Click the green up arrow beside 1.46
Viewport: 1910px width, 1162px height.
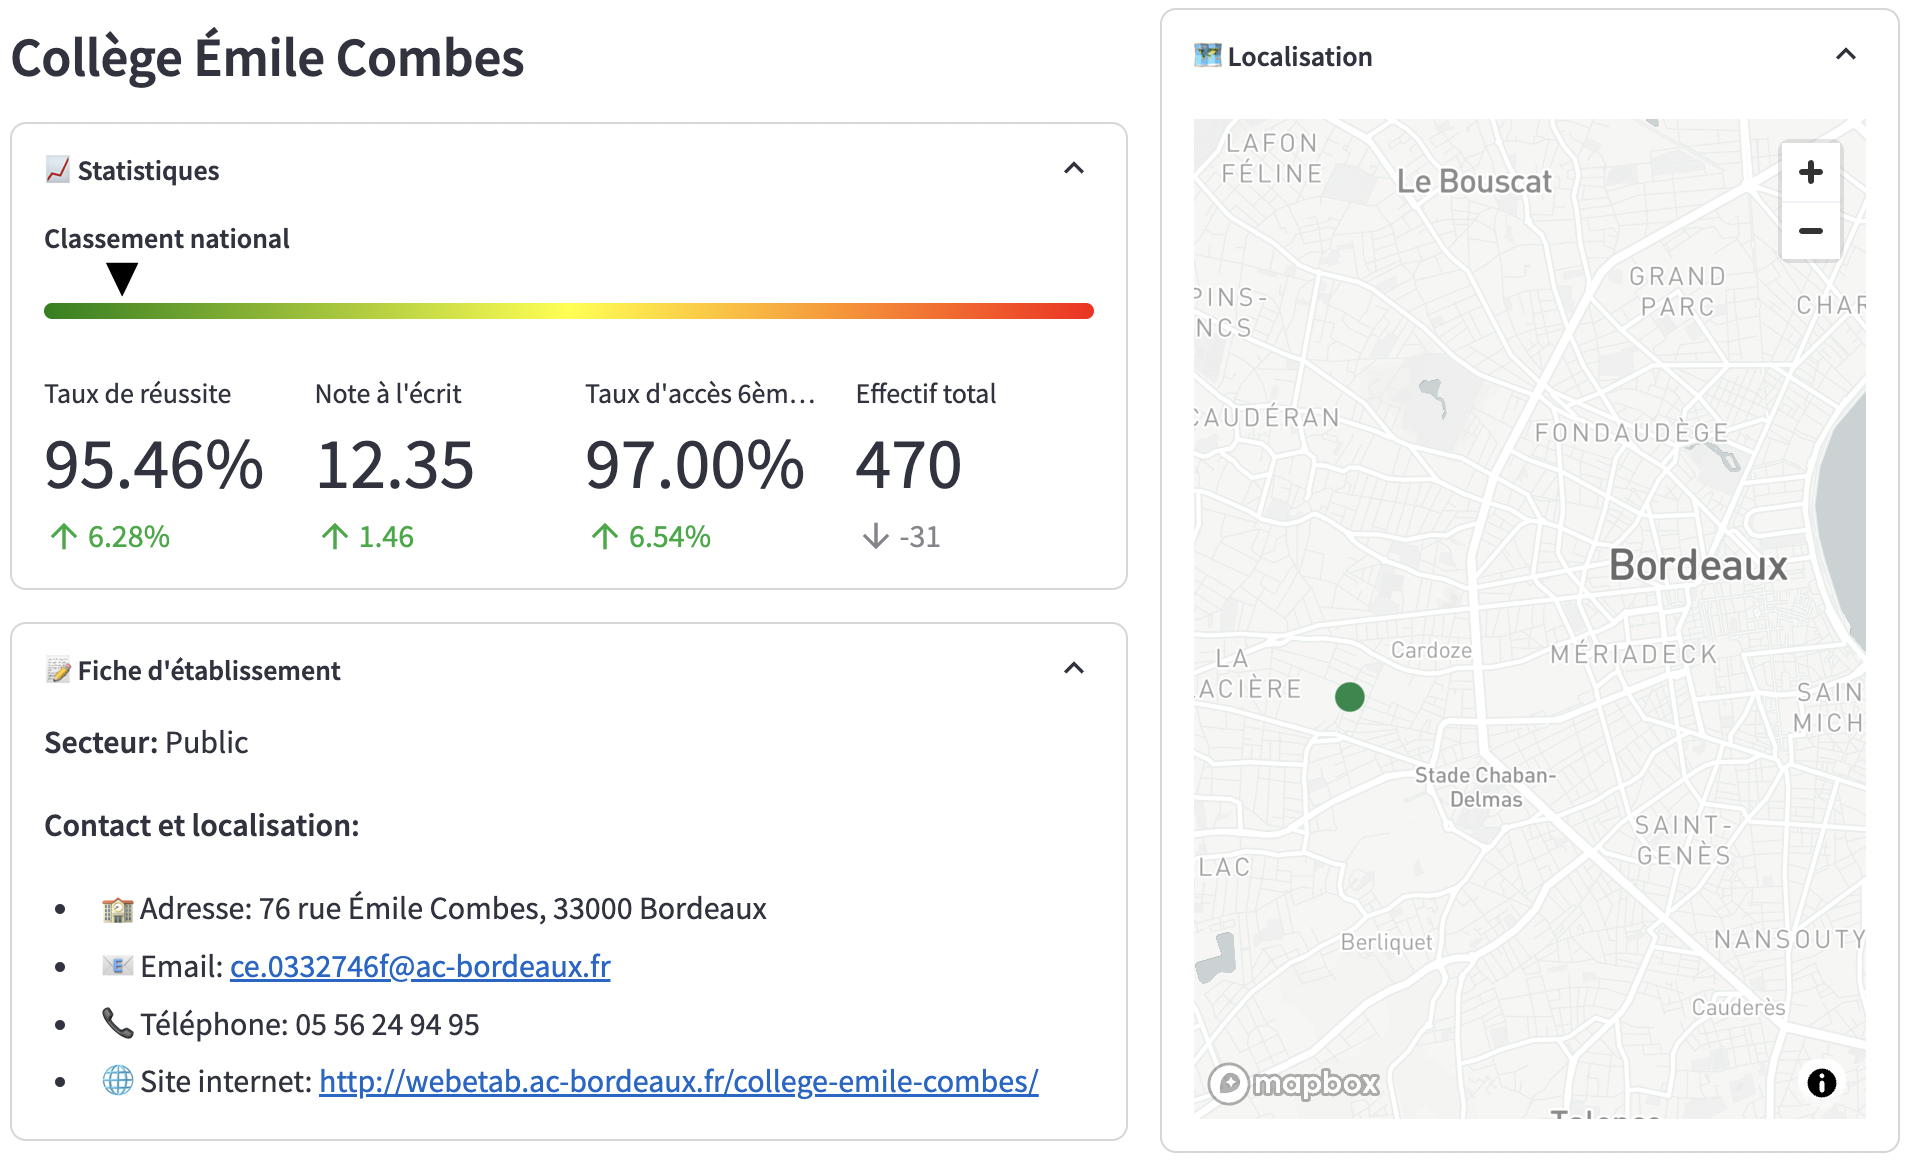click(335, 537)
